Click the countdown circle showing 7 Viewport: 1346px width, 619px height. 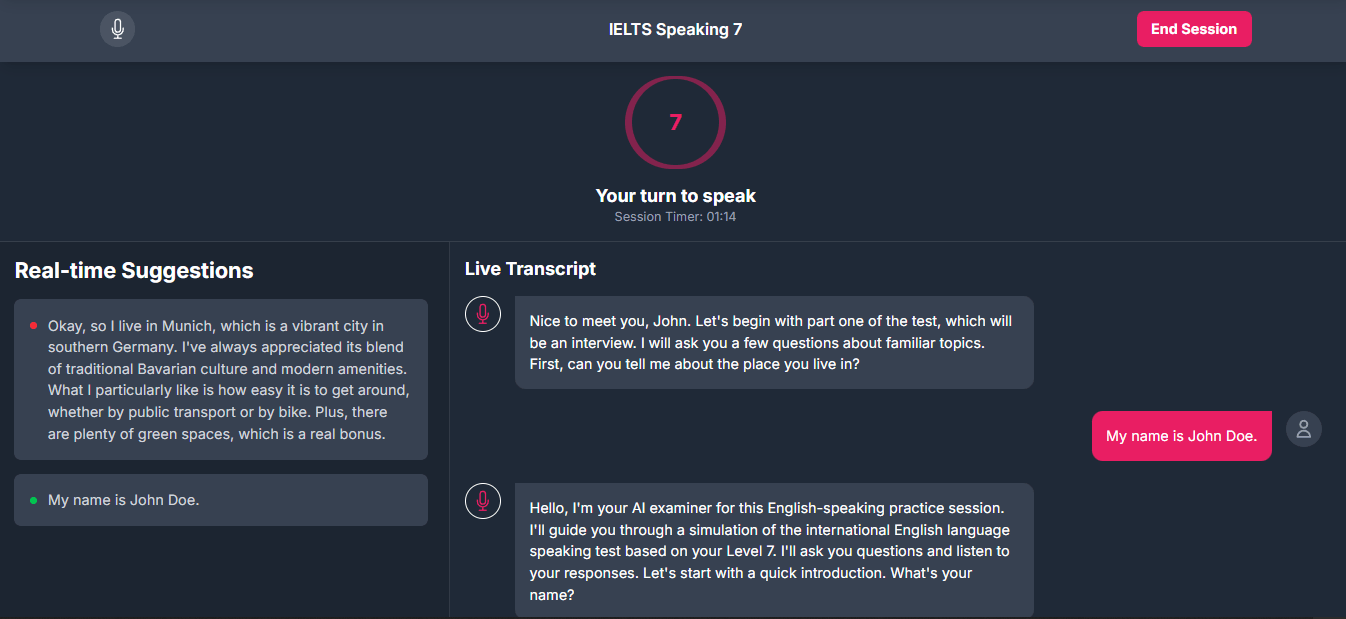[x=675, y=122]
